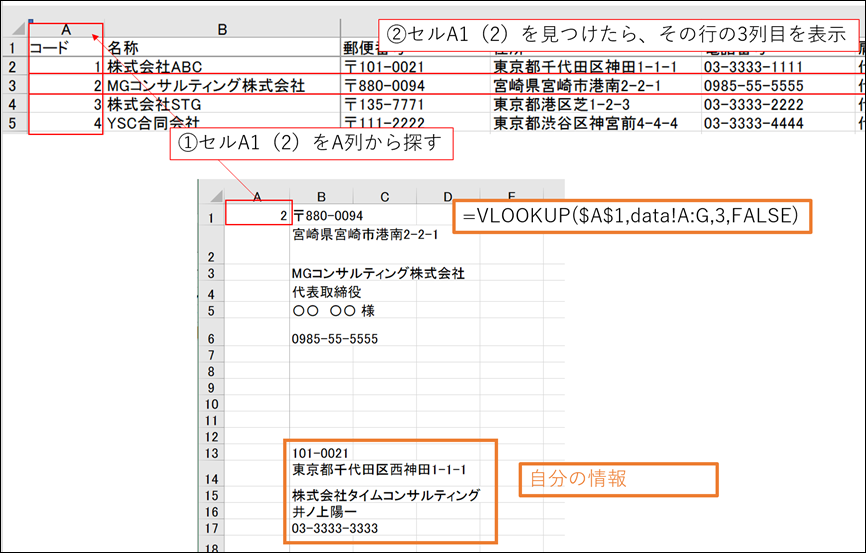The width and height of the screenshot is (866, 553).
Task: Click postal code 〒101-0021 in top sheet
Action: coord(415,67)
